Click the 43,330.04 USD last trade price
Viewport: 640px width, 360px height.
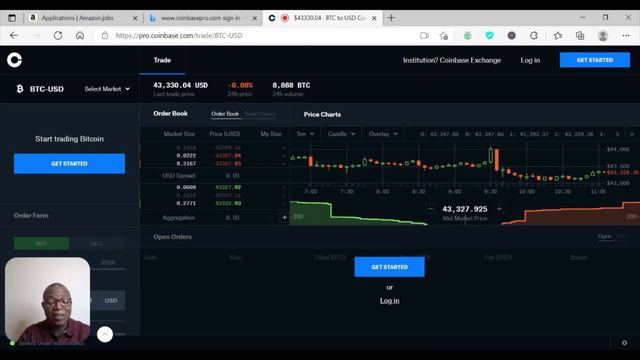point(180,85)
